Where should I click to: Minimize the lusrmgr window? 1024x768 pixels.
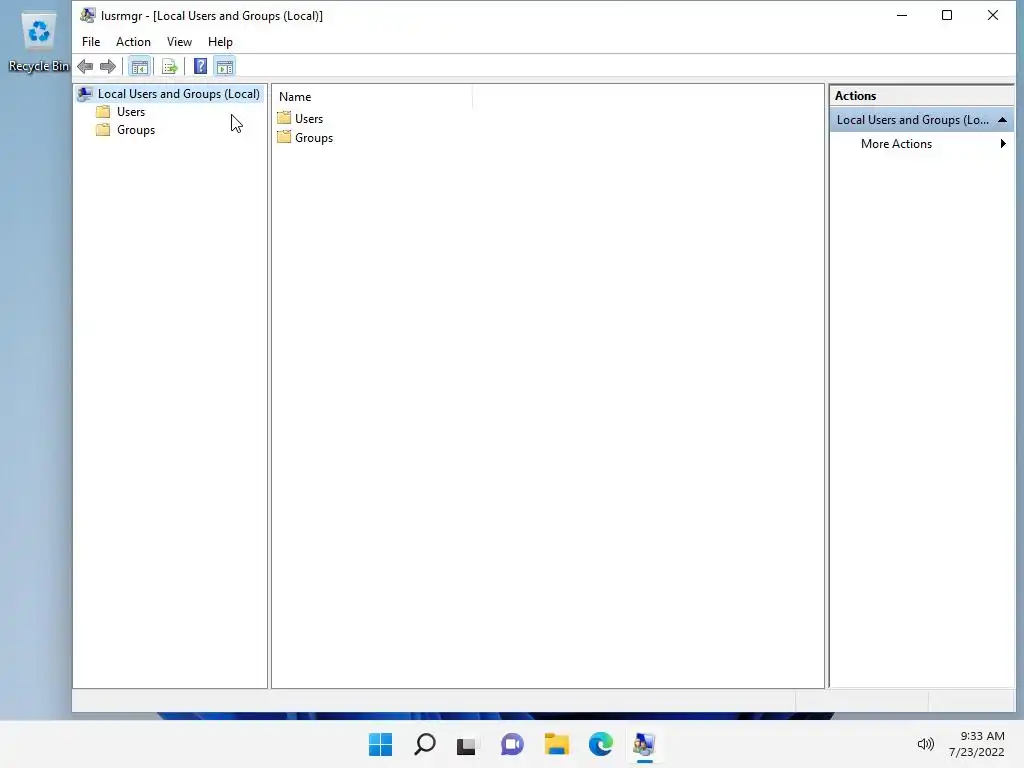[x=902, y=15]
